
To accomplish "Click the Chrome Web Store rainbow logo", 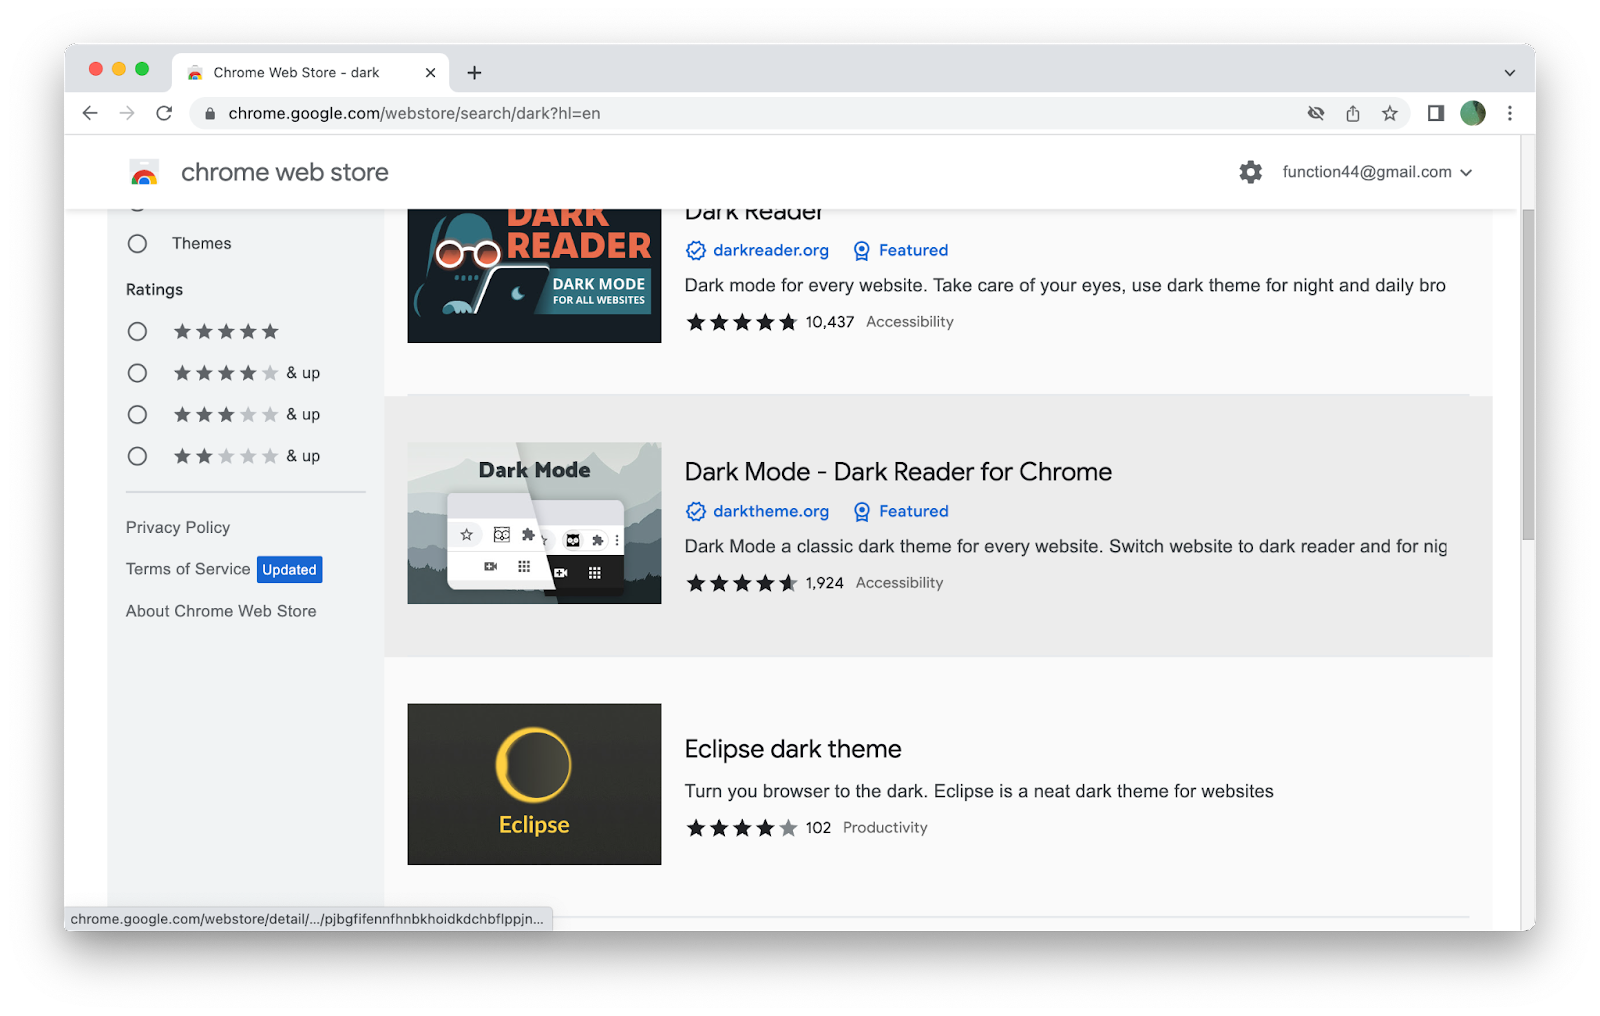I will (x=144, y=173).
